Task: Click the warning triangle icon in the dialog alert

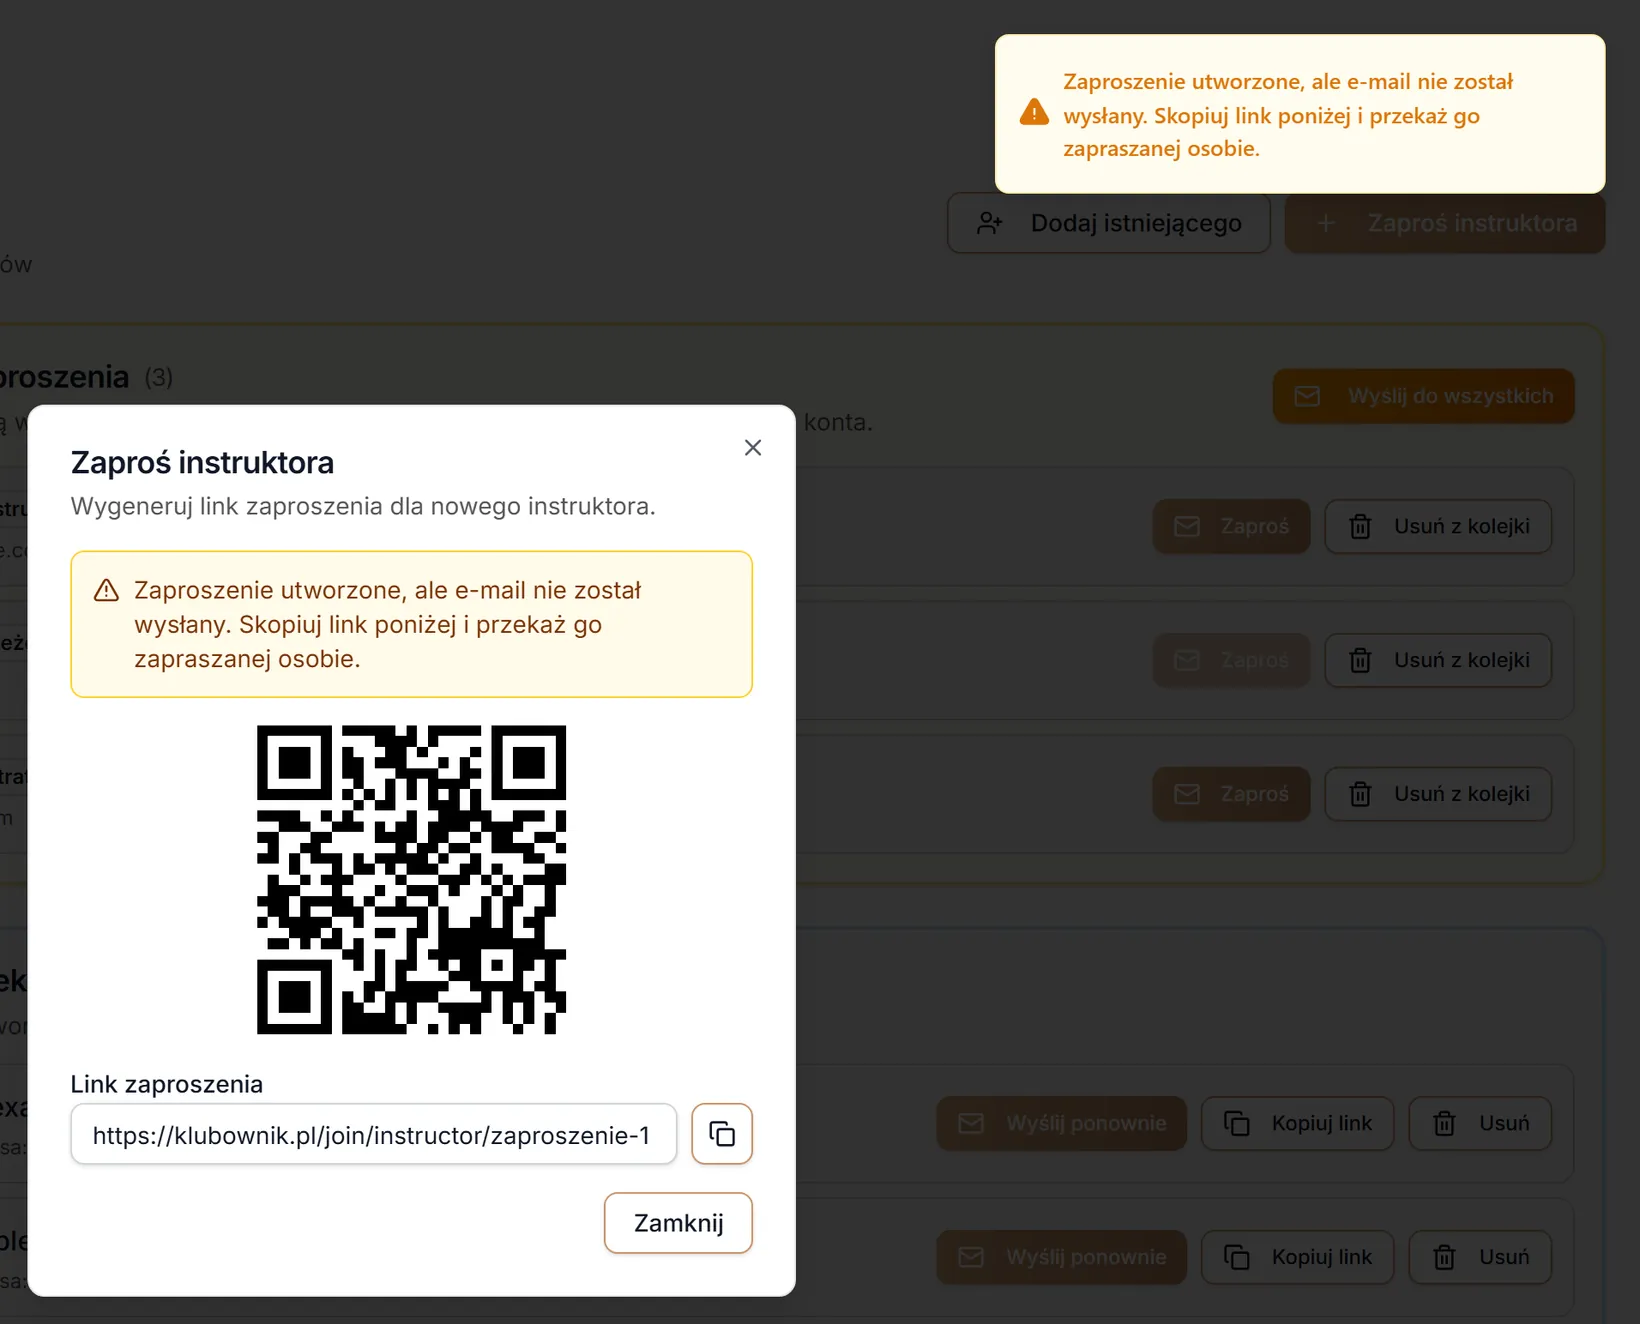Action: (106, 591)
